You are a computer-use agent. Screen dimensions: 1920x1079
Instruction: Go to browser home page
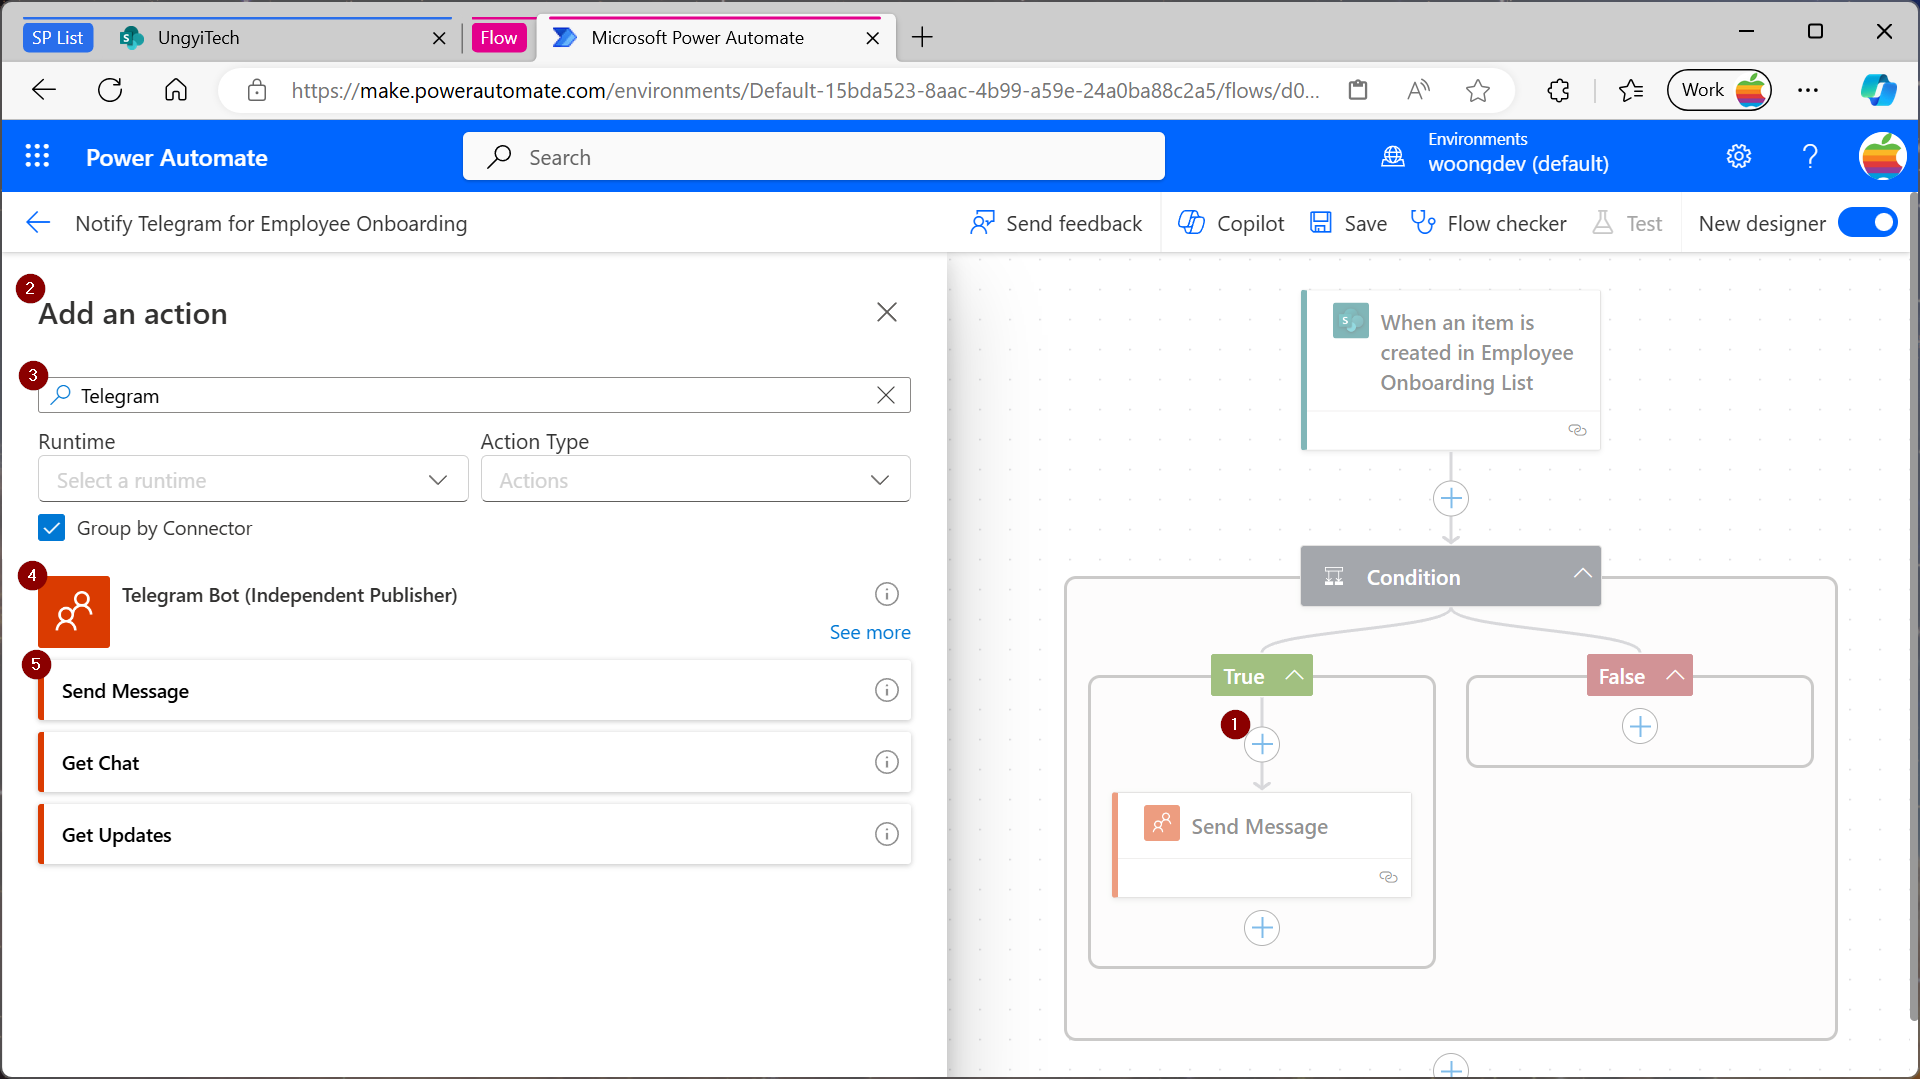(x=176, y=90)
